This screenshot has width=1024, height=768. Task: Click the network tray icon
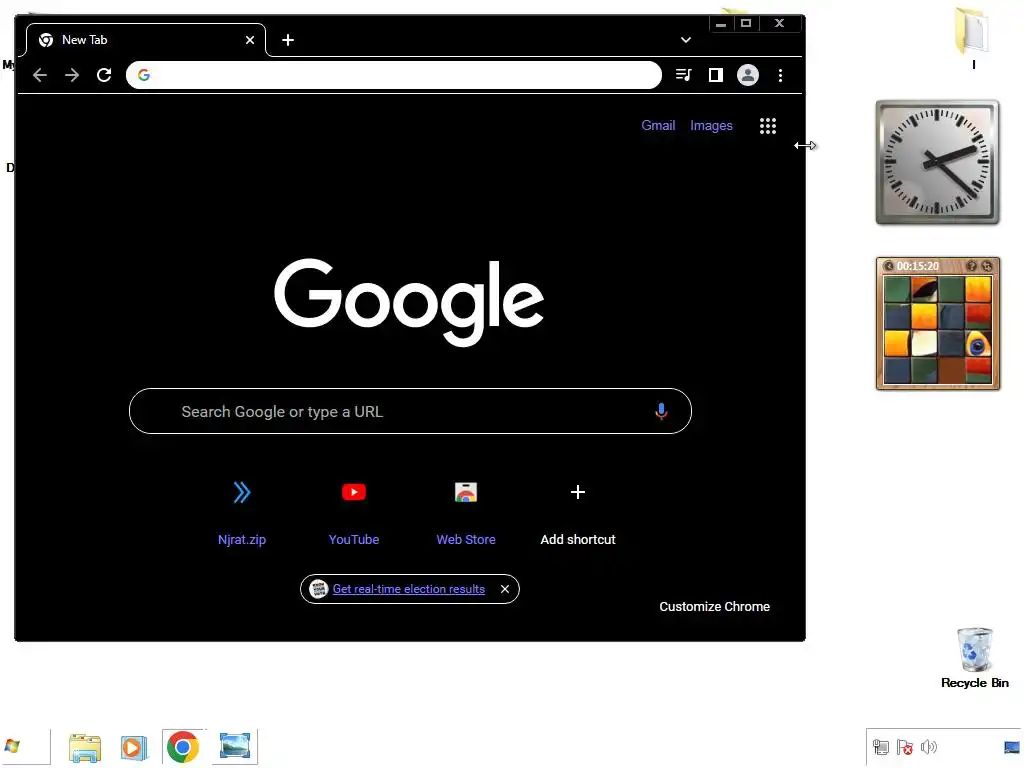[880, 746]
